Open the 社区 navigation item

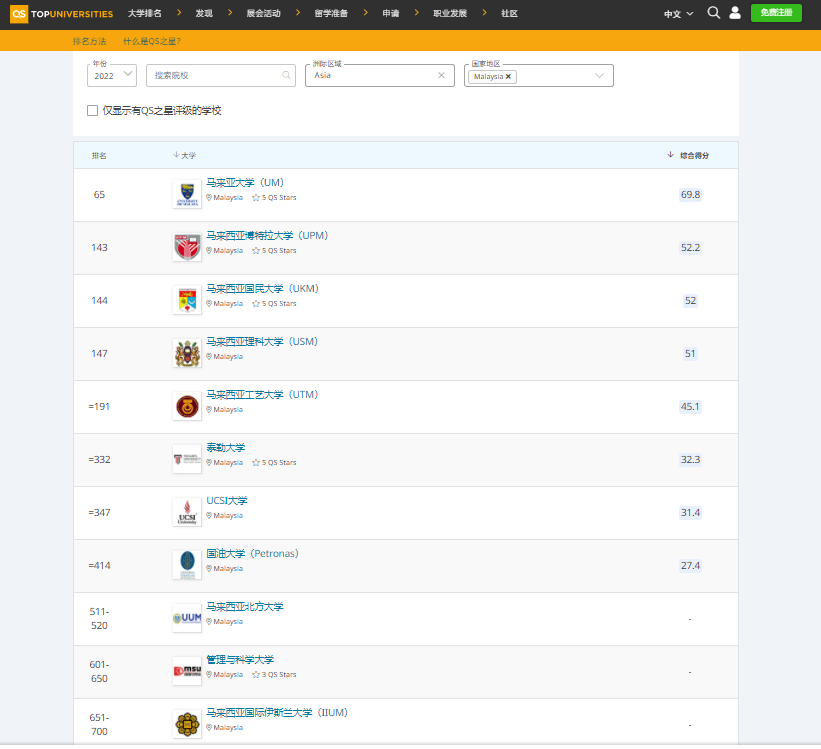[x=509, y=13]
